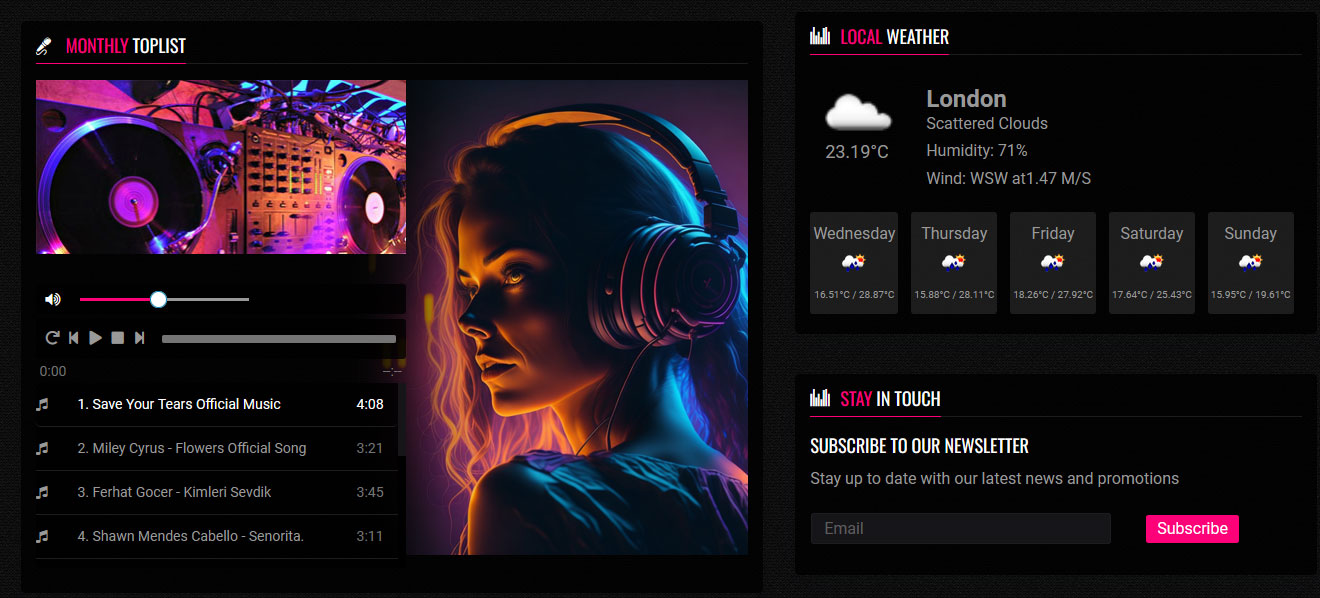This screenshot has height=598, width=1320.
Task: Open the Wednesday forecast card
Action: pyautogui.click(x=854, y=263)
